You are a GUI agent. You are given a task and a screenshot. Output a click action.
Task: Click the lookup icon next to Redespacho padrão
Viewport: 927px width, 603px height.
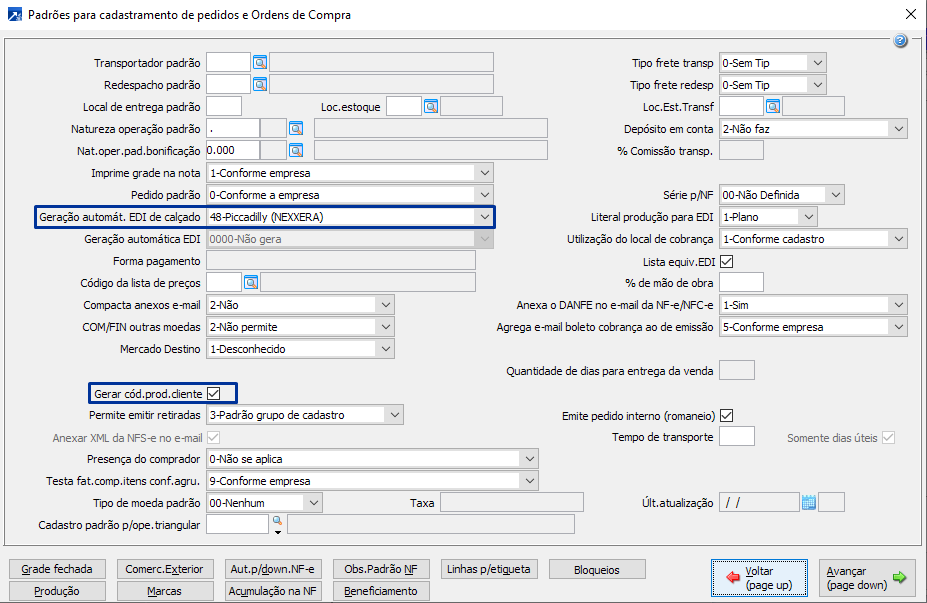pyautogui.click(x=260, y=84)
